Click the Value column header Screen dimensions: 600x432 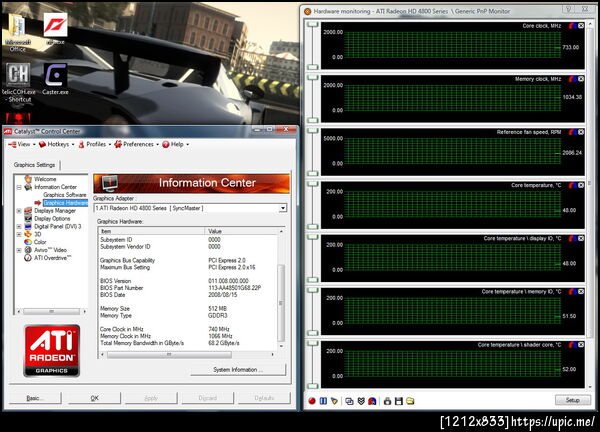coord(241,231)
